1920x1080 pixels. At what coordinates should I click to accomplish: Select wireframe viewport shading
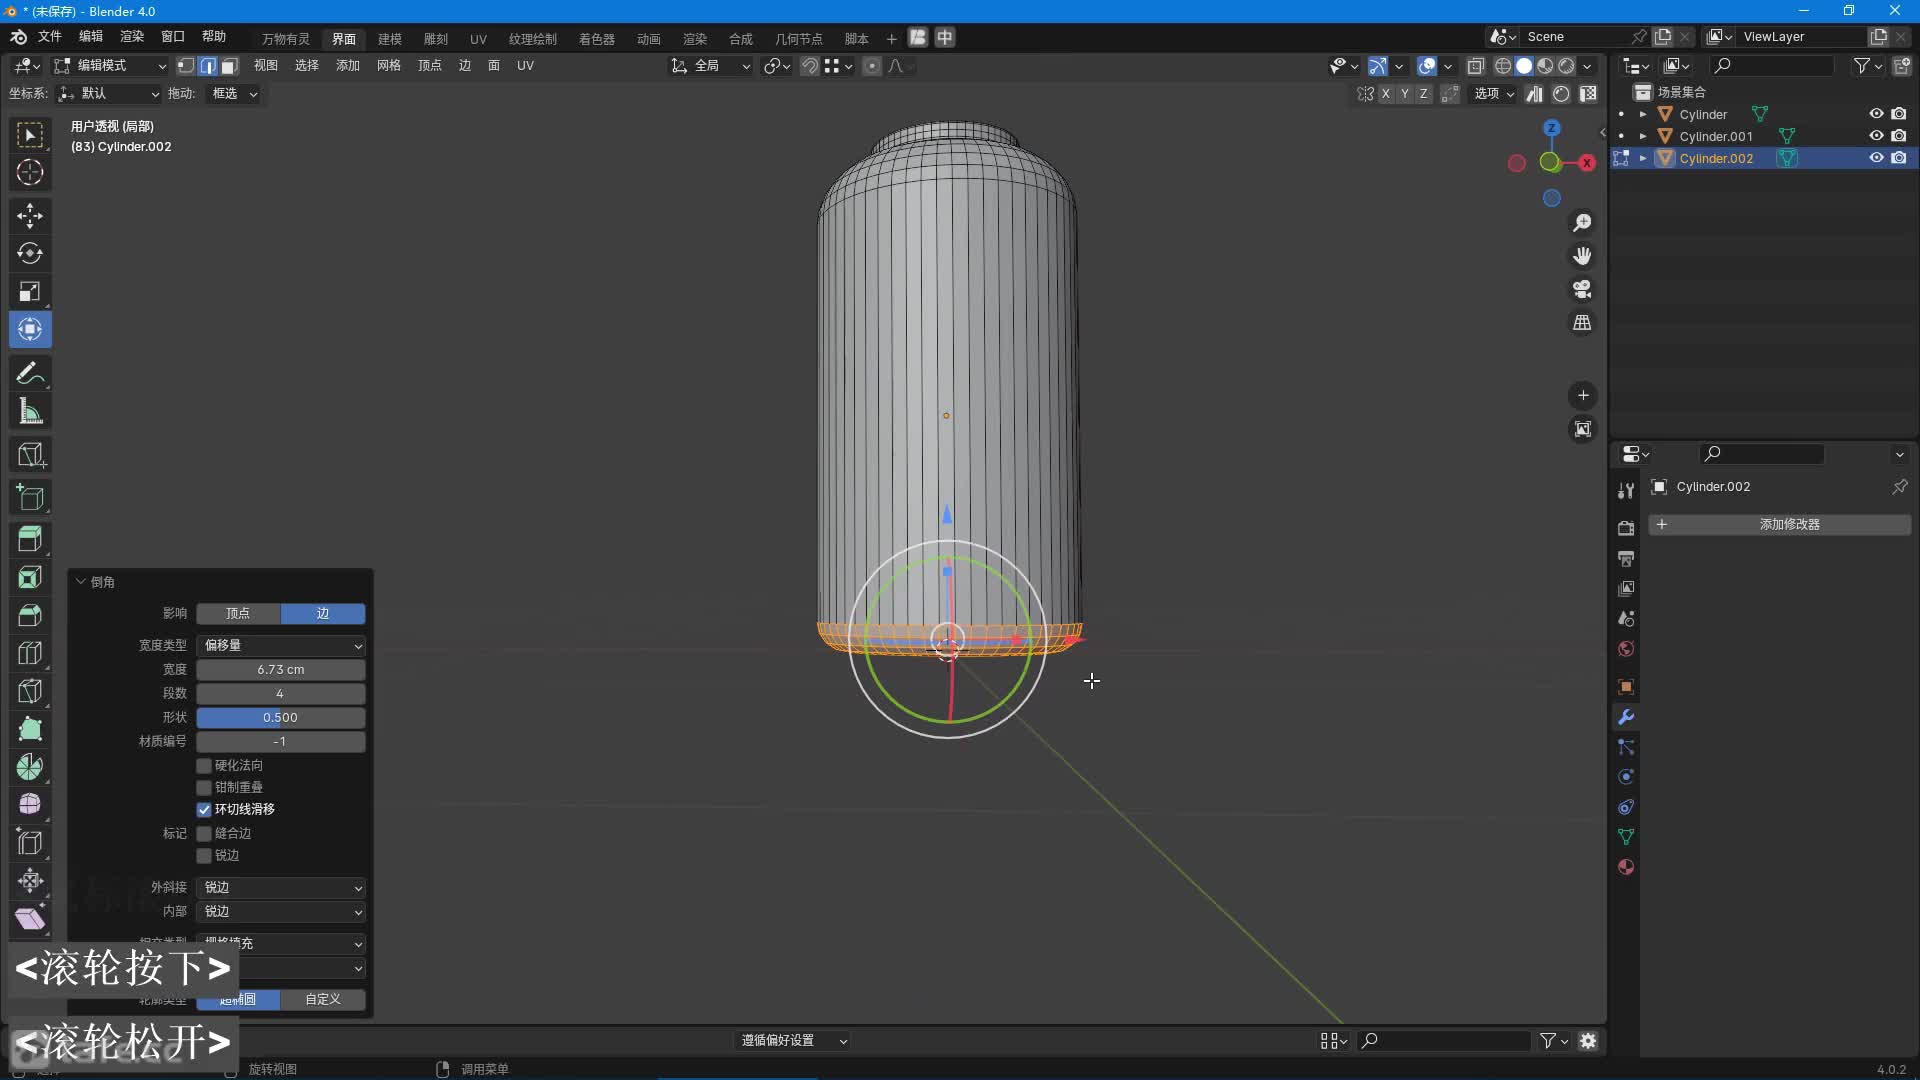click(1503, 66)
